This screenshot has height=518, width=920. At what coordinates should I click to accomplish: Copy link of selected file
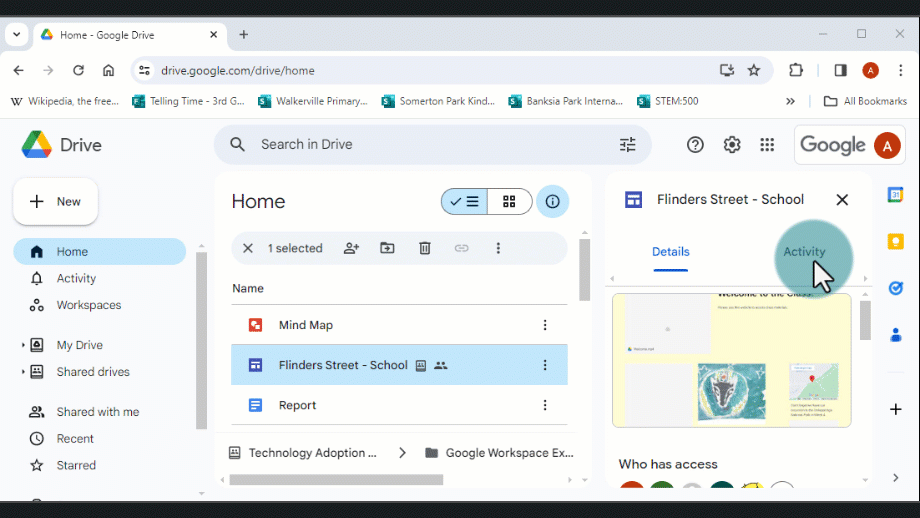(x=462, y=248)
